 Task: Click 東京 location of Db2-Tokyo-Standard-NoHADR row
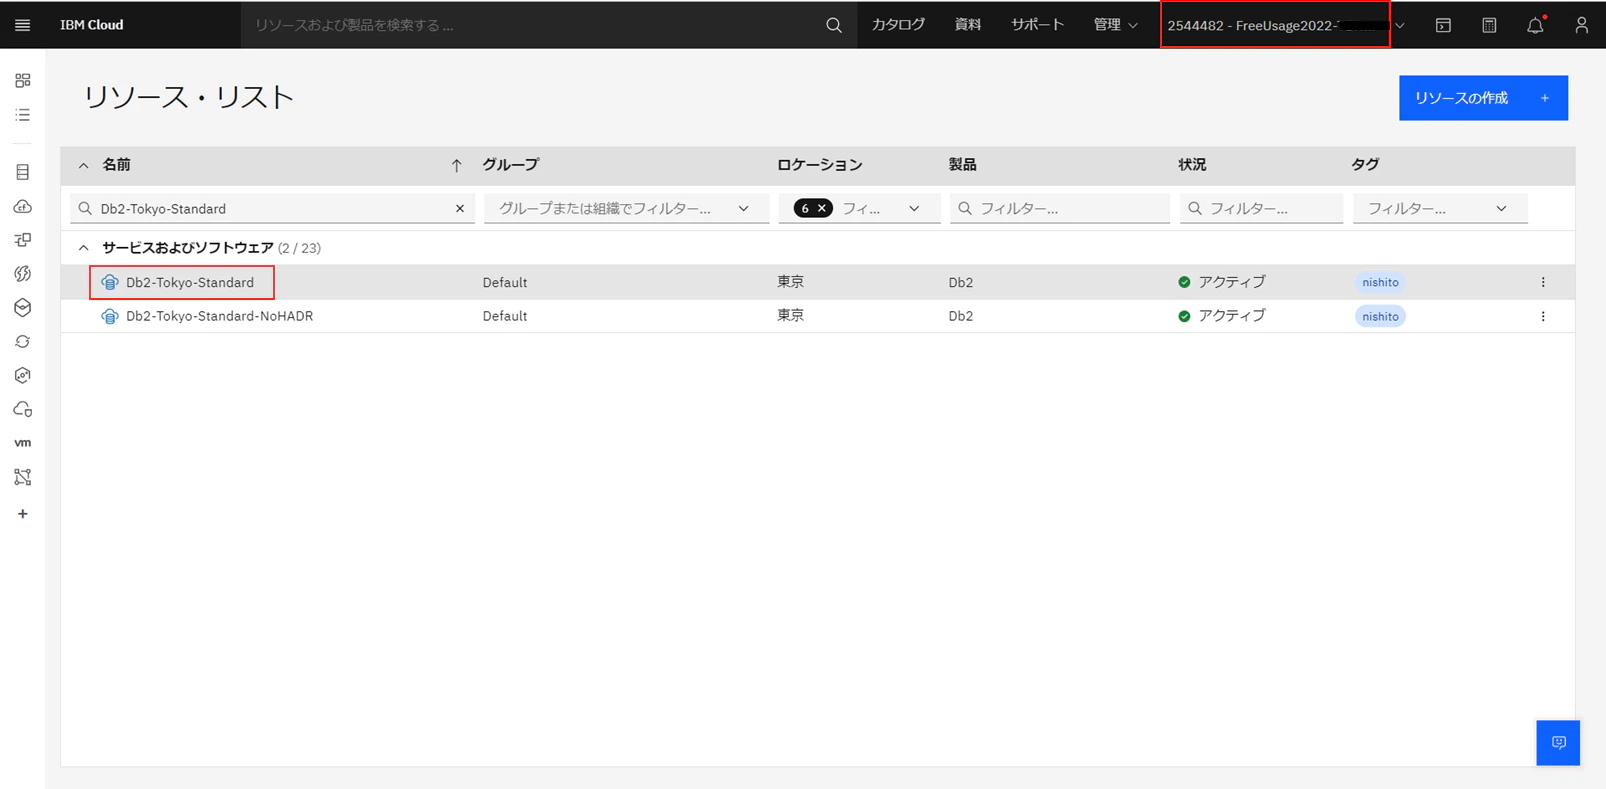pos(791,316)
